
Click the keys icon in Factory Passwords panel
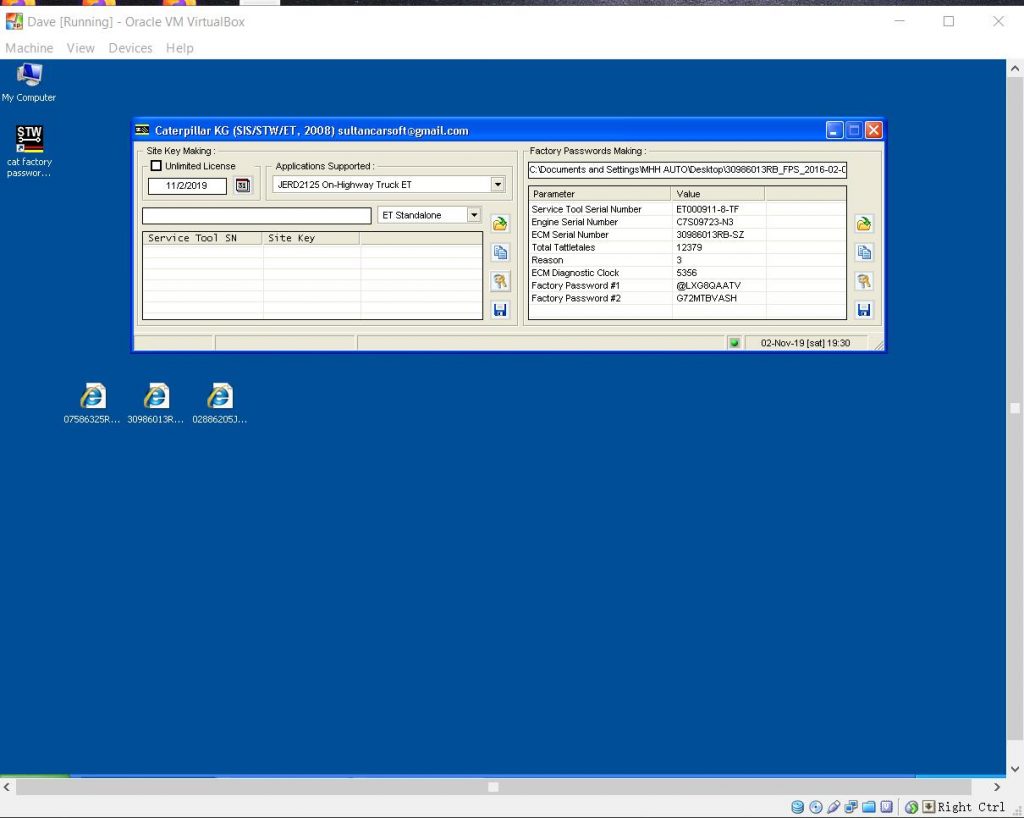tap(864, 282)
